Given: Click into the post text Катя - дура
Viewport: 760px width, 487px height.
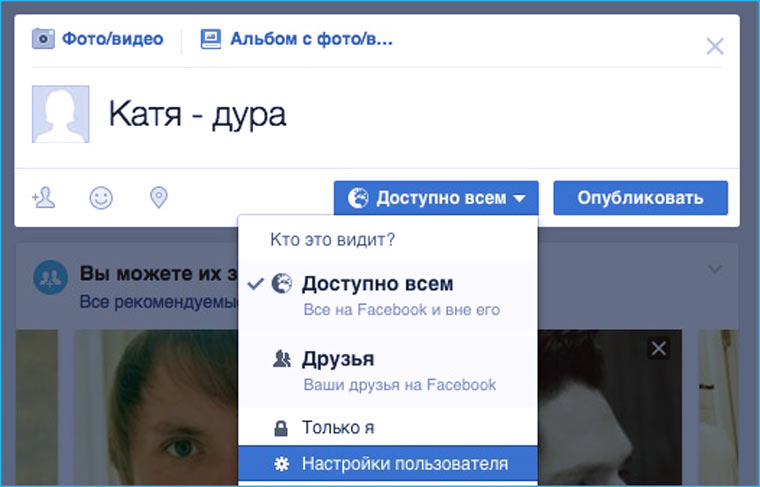Looking at the screenshot, I should click(197, 115).
